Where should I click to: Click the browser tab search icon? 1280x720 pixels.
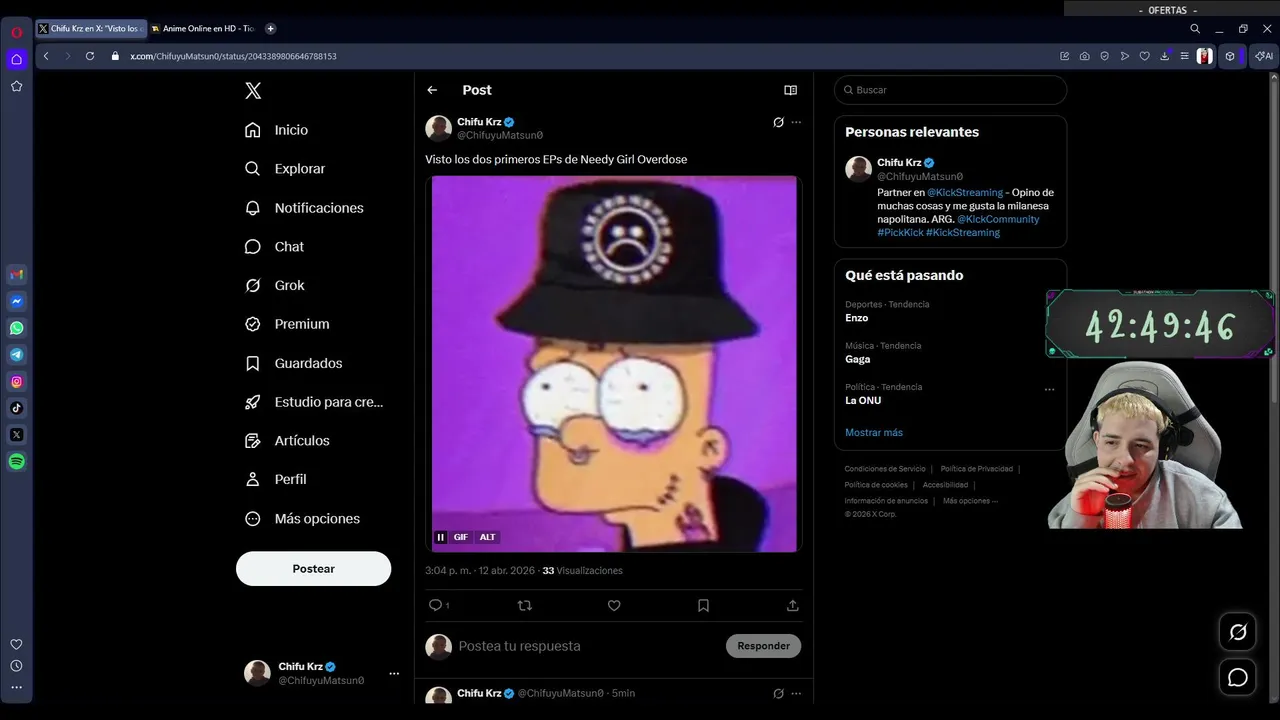coord(1195,29)
